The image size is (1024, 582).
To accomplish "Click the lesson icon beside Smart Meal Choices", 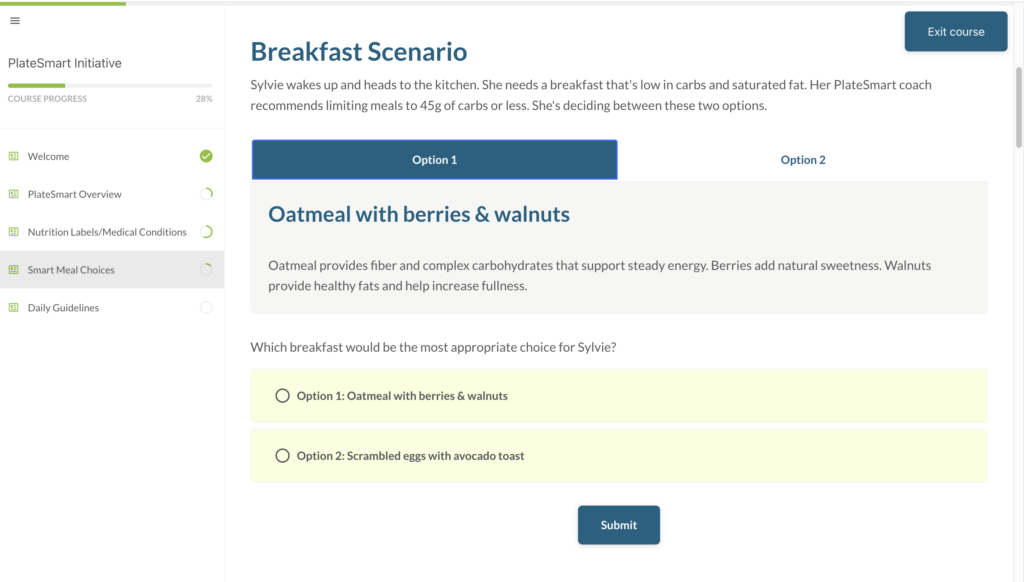I will (14, 270).
